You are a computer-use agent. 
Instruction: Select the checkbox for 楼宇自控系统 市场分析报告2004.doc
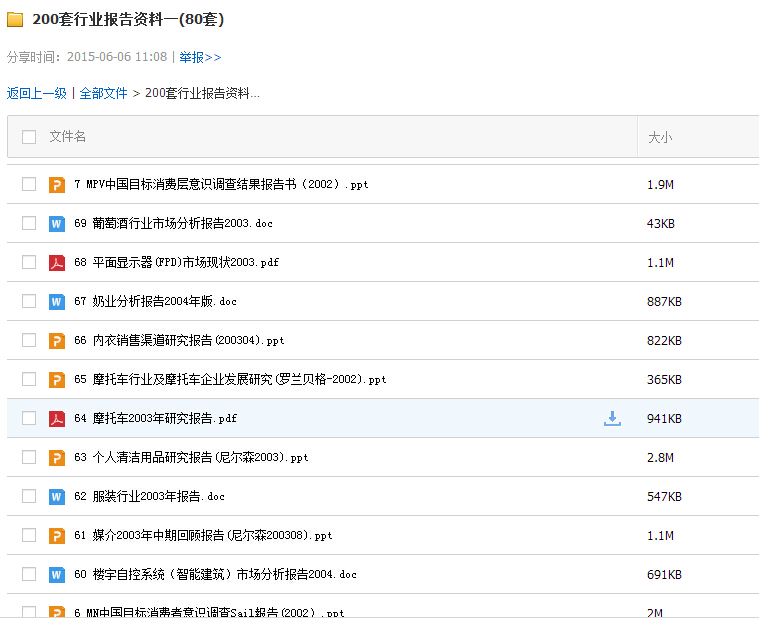coord(29,574)
